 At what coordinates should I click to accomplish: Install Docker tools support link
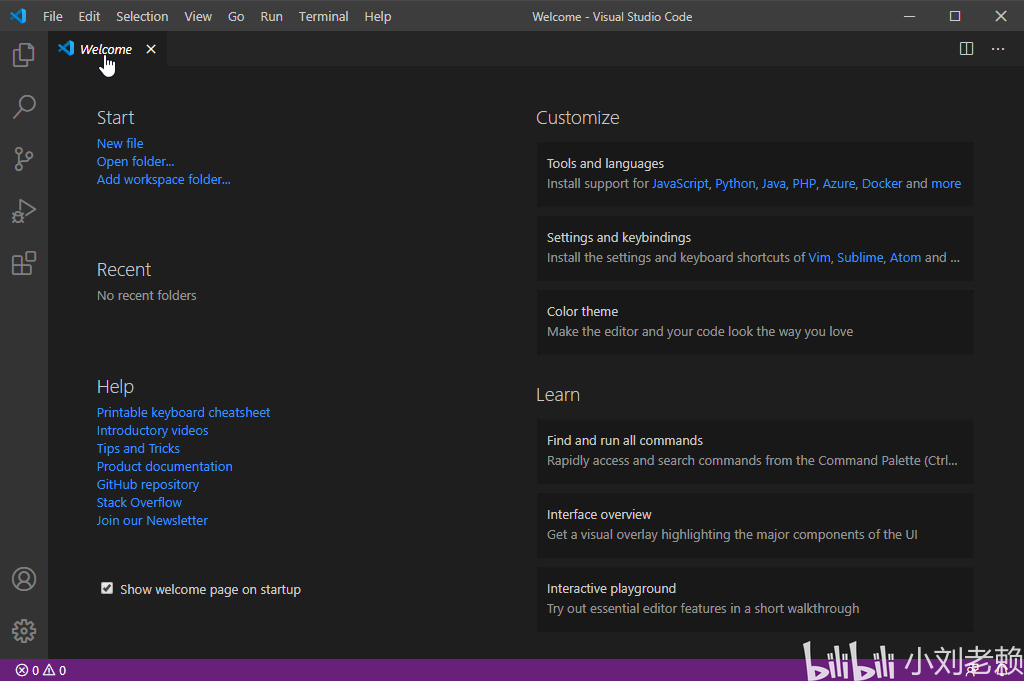coord(882,183)
